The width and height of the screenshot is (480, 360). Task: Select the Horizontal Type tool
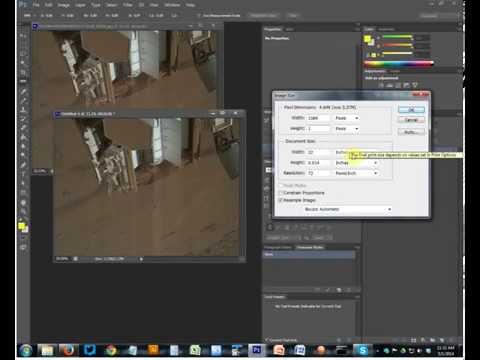point(23,174)
